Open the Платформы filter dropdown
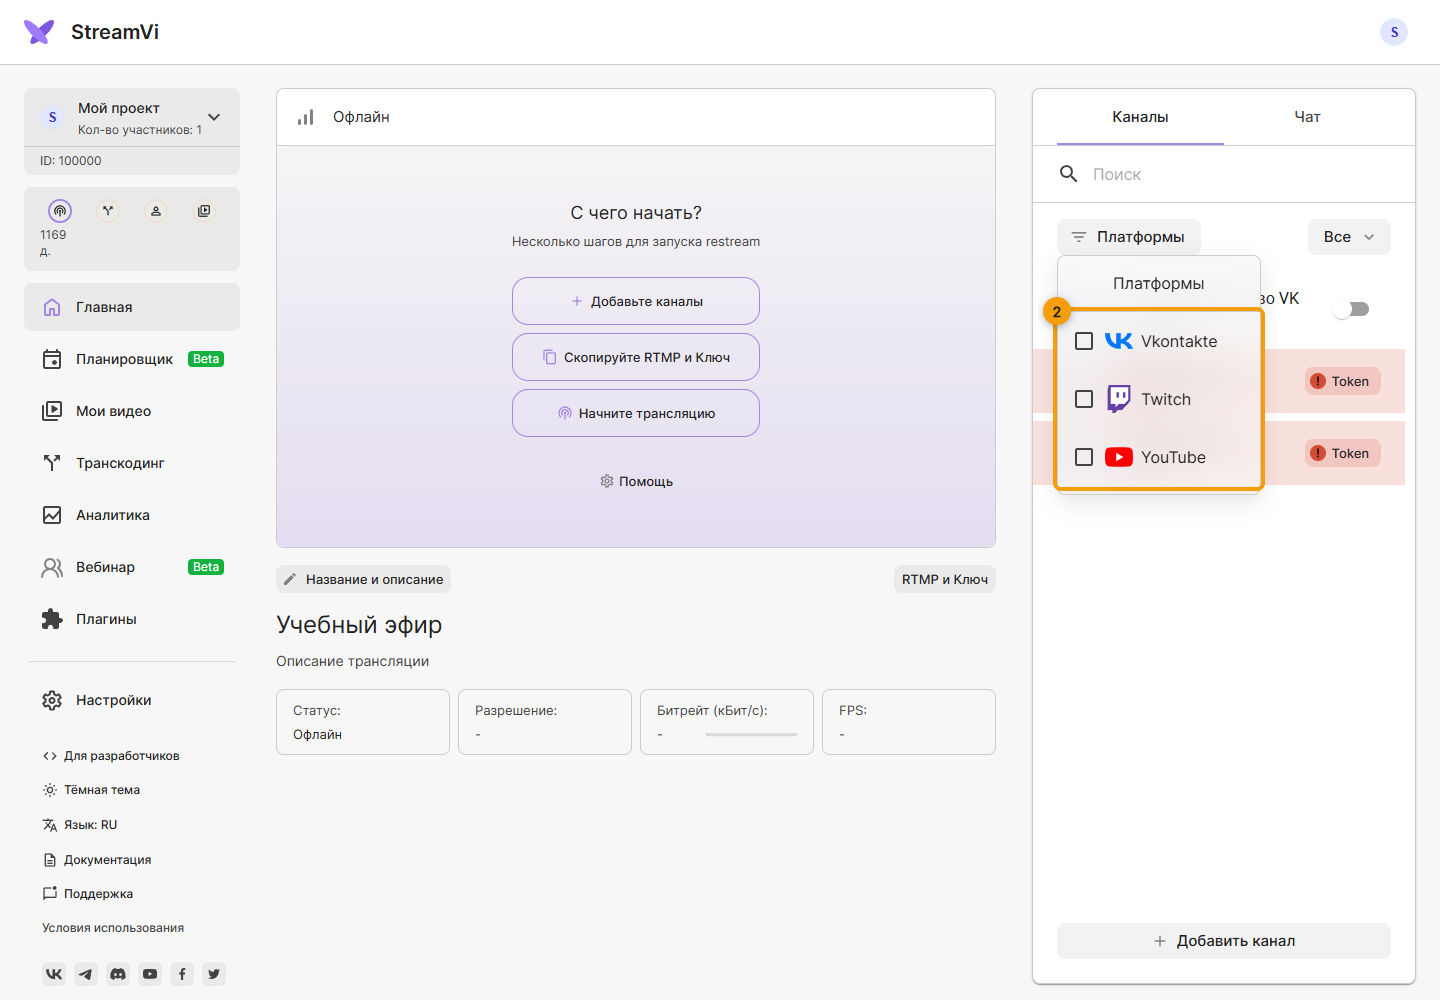Screen dimensions: 1440x1000 (1129, 237)
